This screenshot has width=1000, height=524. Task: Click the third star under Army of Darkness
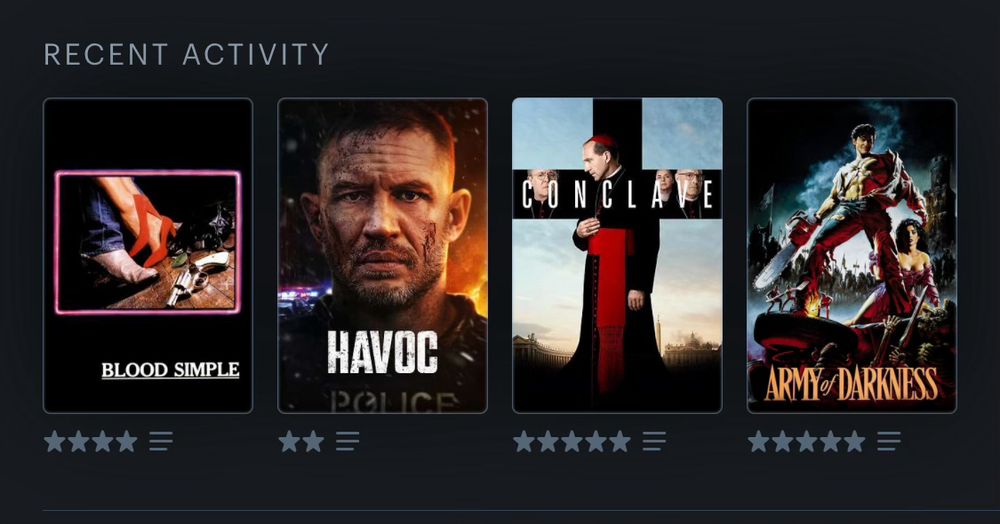click(x=806, y=441)
